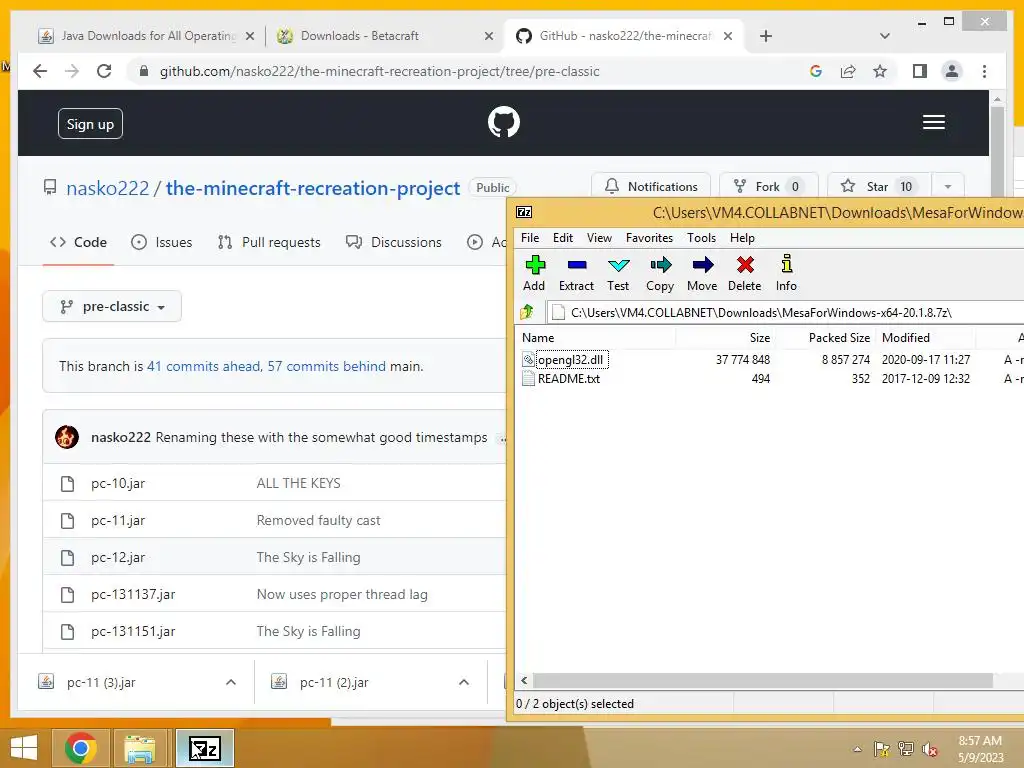Open the-minecraft-recreation-project repository link
Image resolution: width=1024 pixels, height=768 pixels.
pos(313,188)
